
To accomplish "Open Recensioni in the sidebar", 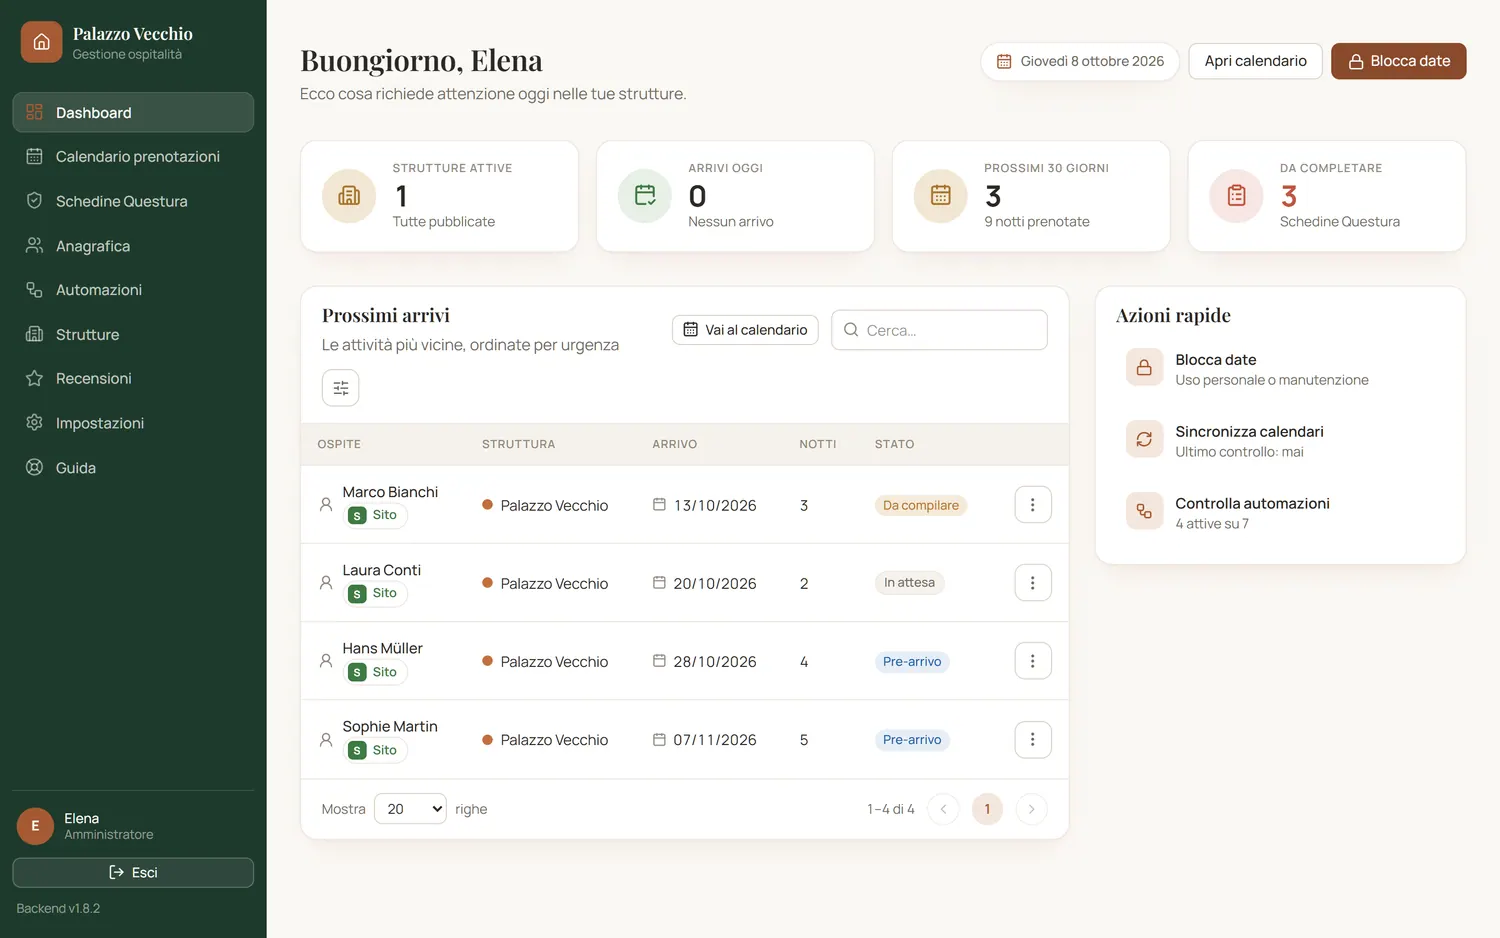I will (x=133, y=379).
